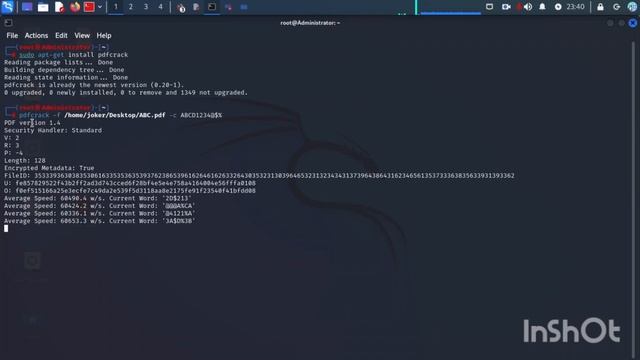The height and width of the screenshot is (360, 640).
Task: Open the file manager launcher
Action: (43, 7)
